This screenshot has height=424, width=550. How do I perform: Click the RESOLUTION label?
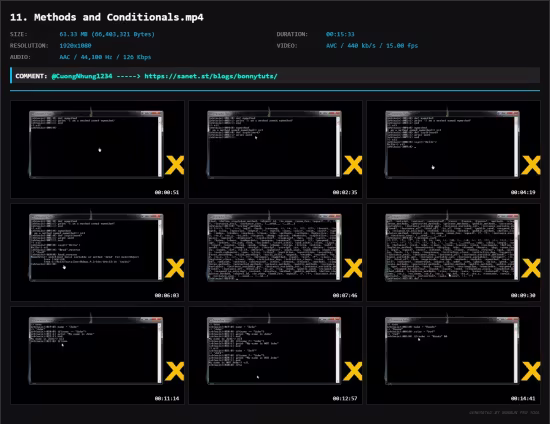point(29,46)
